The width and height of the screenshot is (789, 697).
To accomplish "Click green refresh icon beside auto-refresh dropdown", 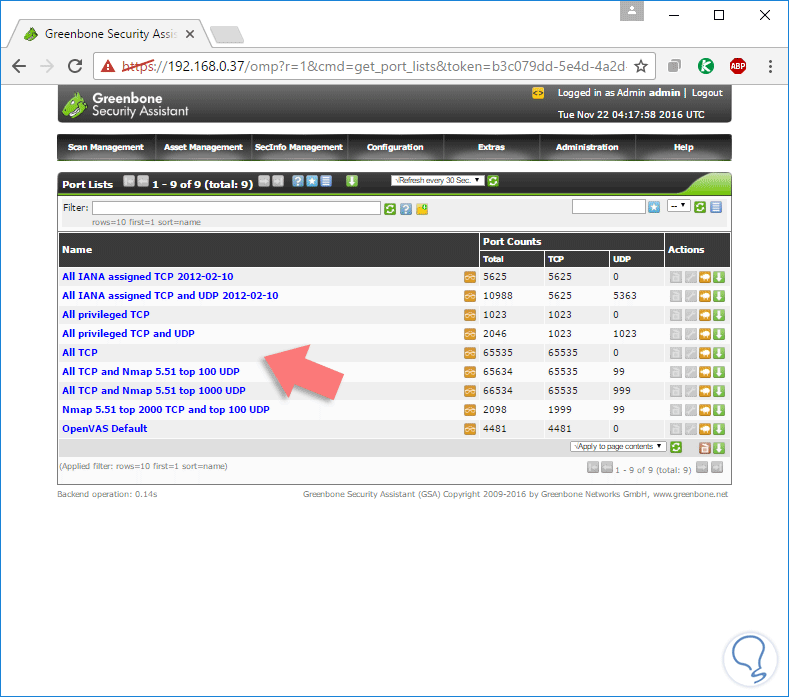I will coord(493,181).
